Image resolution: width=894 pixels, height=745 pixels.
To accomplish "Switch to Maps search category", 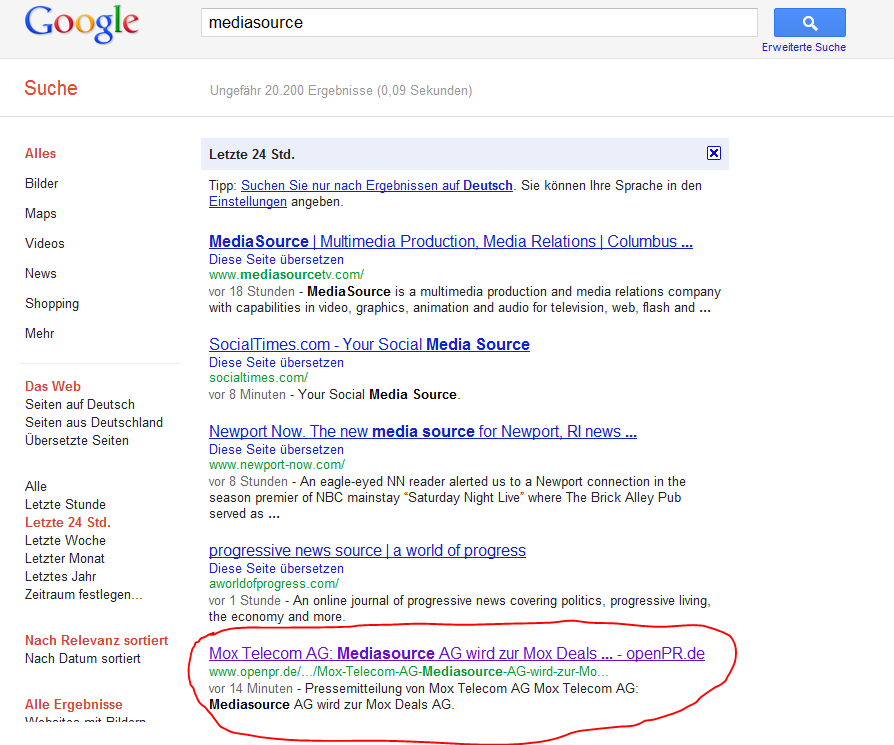I will coord(41,214).
